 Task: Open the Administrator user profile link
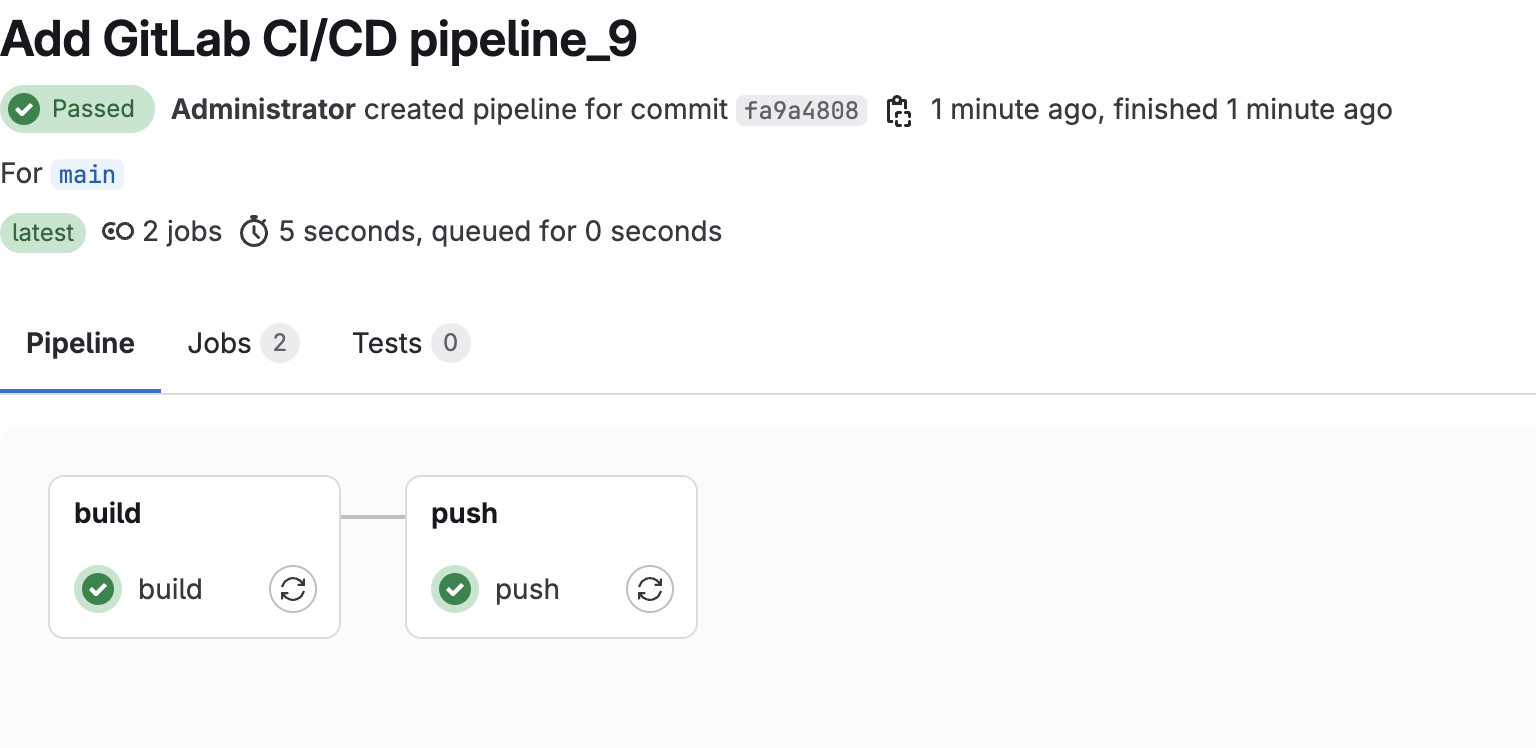pyautogui.click(x=263, y=109)
